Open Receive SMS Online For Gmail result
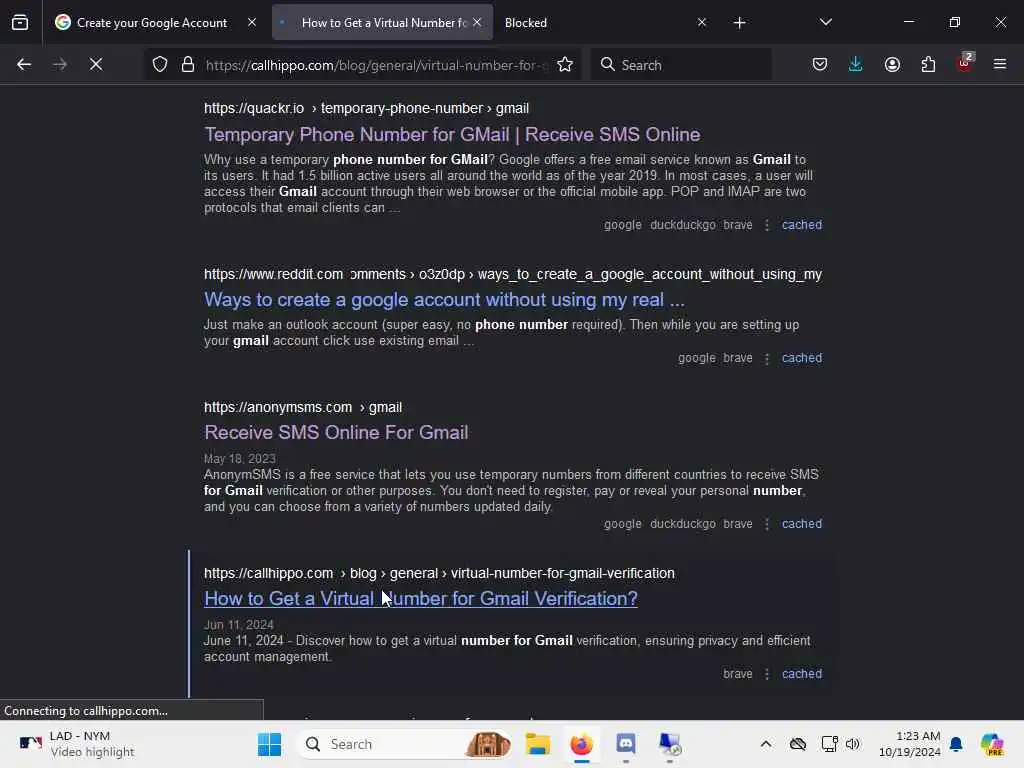1024x768 pixels. coord(336,432)
